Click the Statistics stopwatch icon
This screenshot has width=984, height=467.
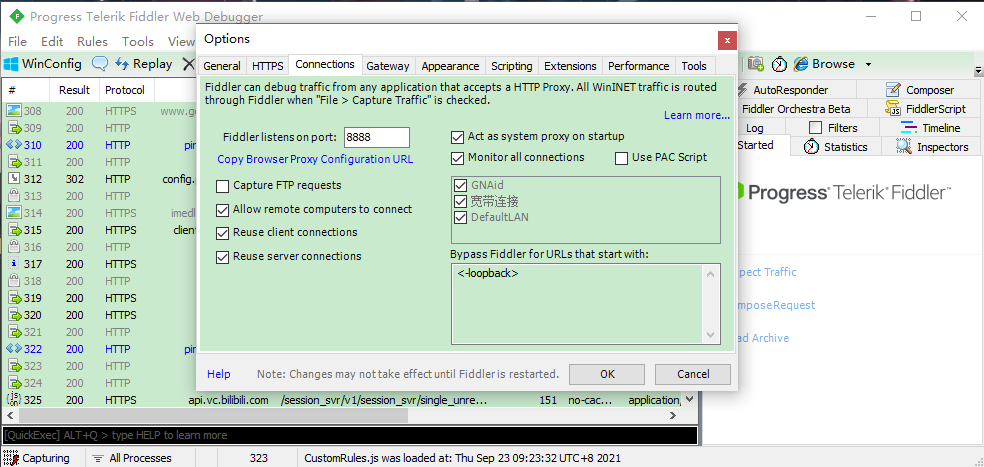coord(811,147)
